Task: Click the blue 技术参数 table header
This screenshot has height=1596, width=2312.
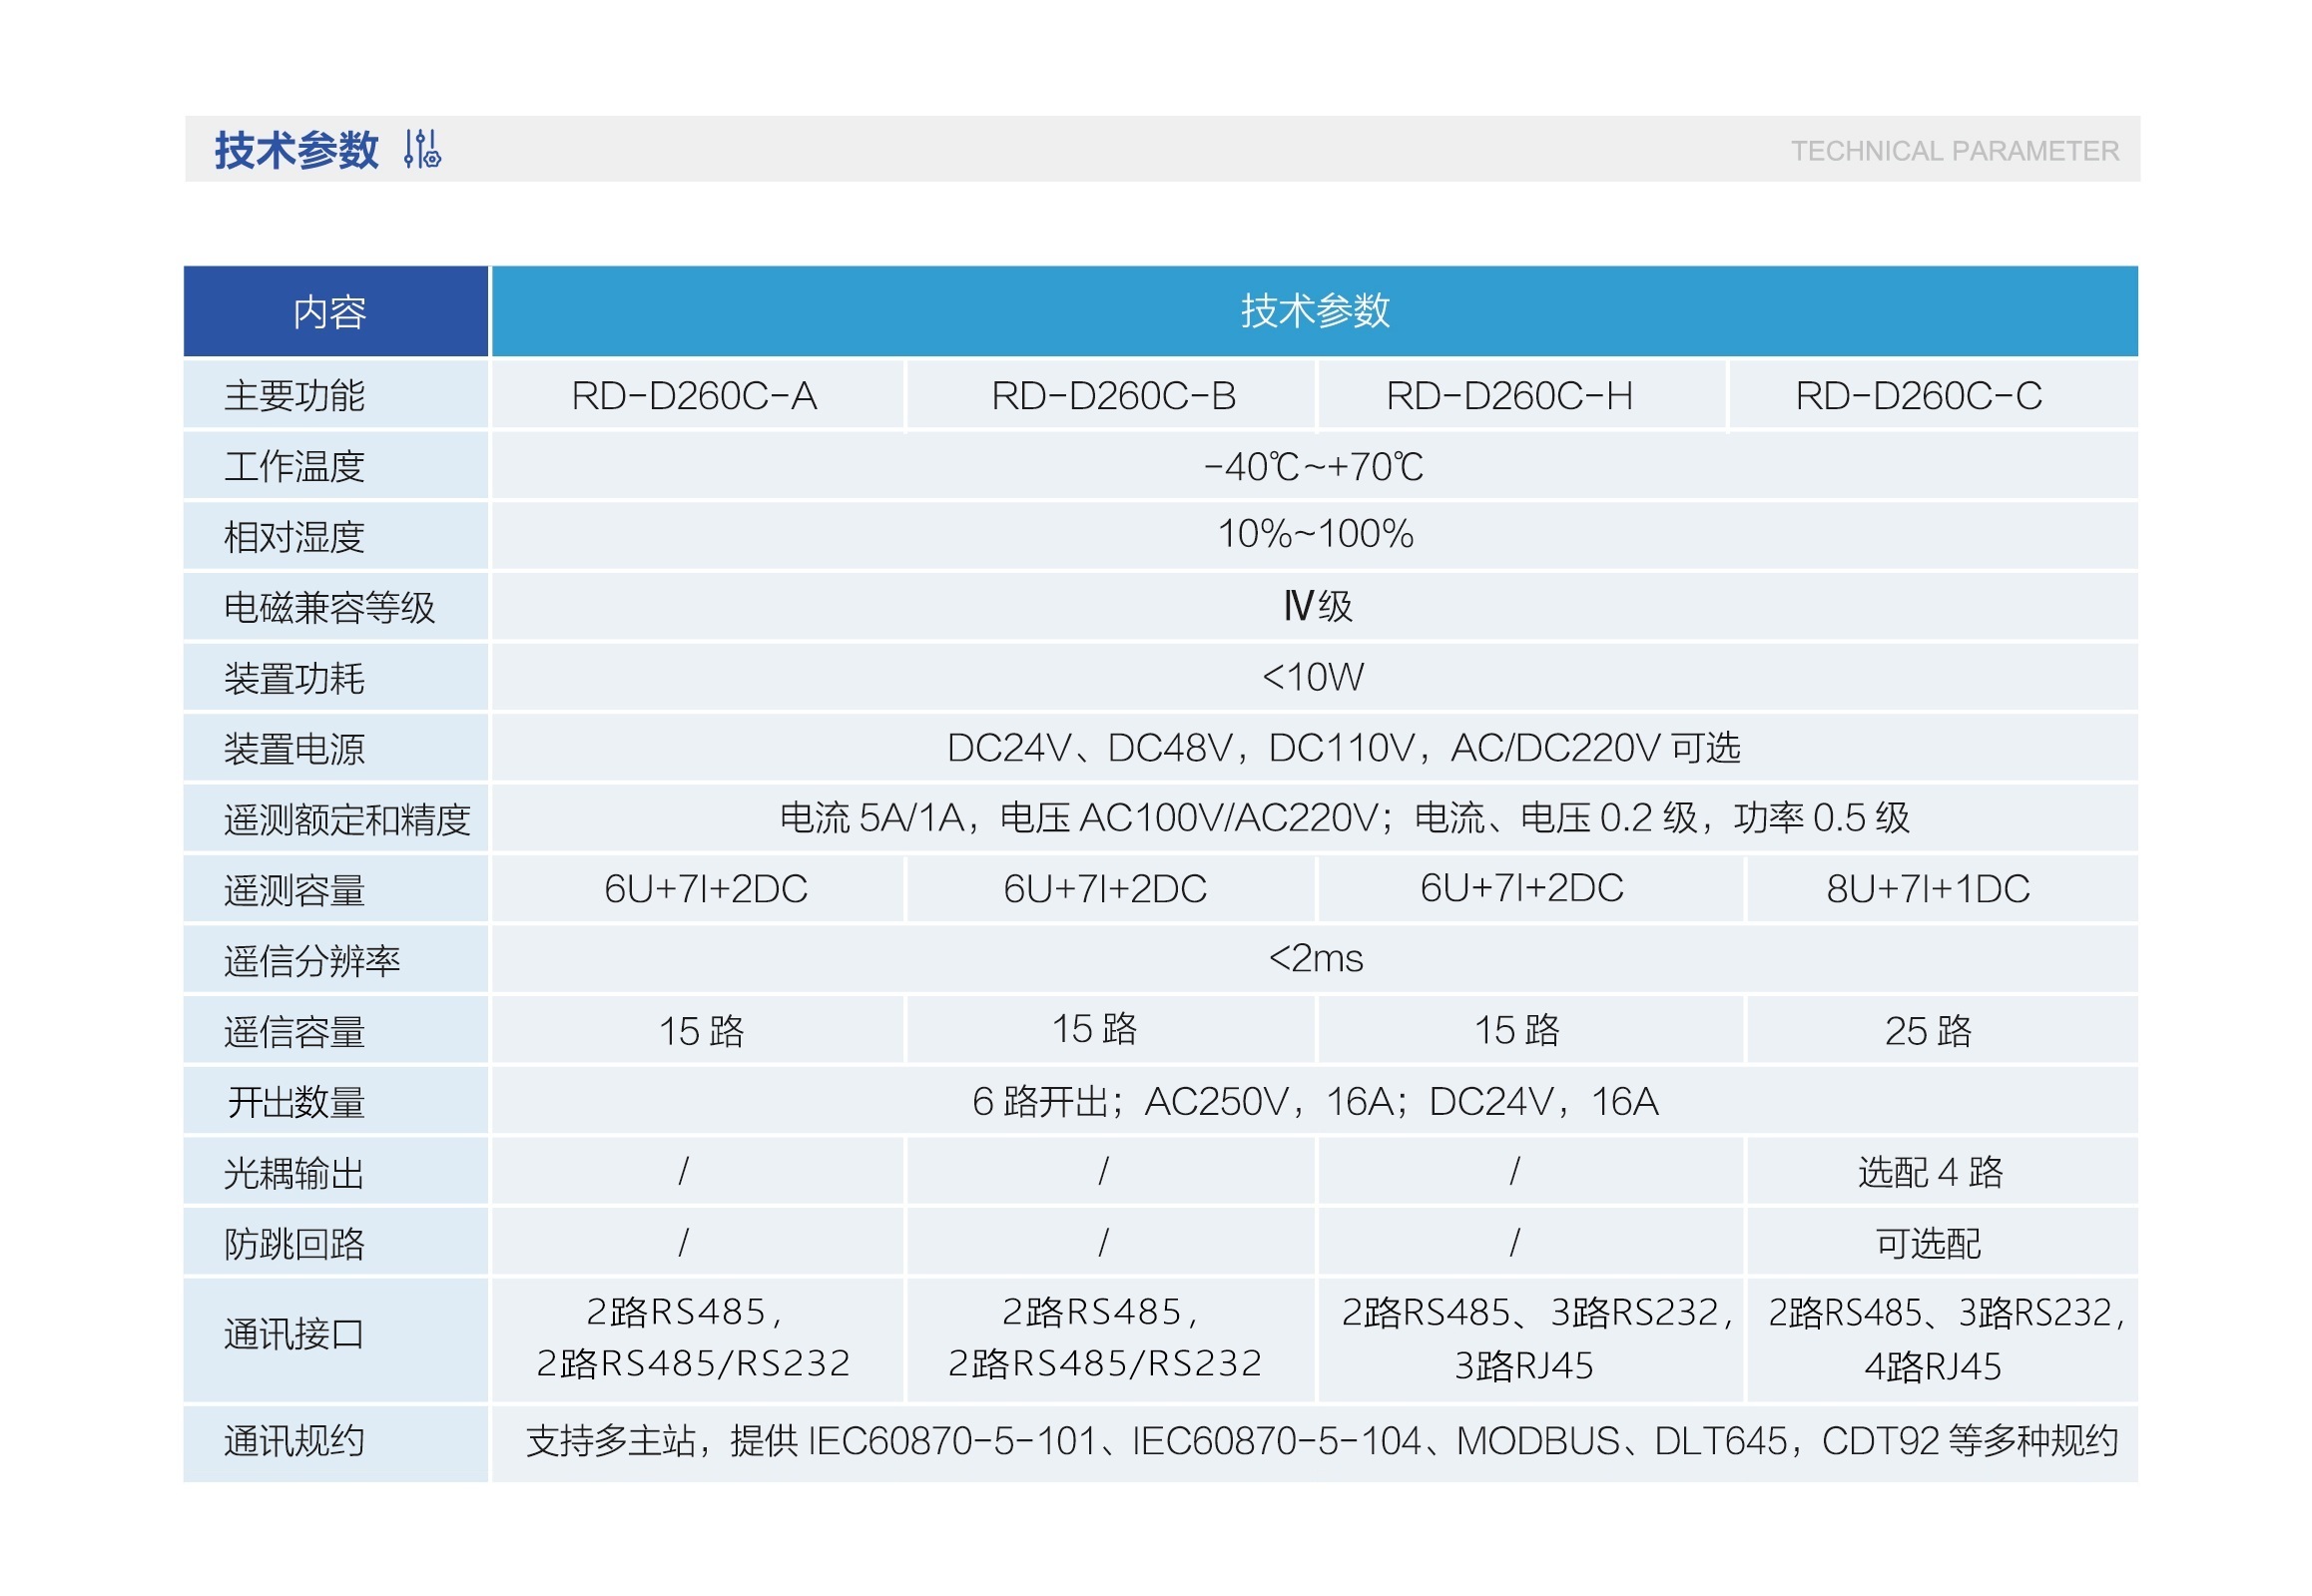Action: click(1314, 311)
